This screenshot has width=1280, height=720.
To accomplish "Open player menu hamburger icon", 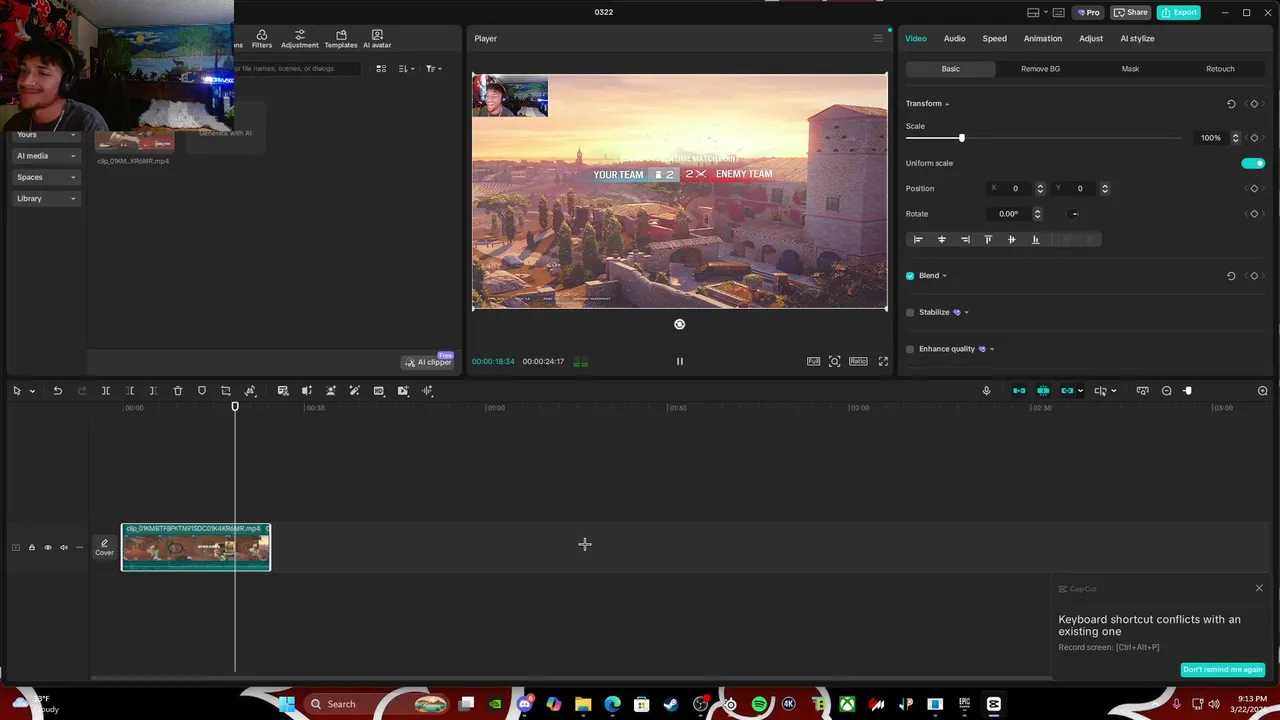I will (x=878, y=38).
